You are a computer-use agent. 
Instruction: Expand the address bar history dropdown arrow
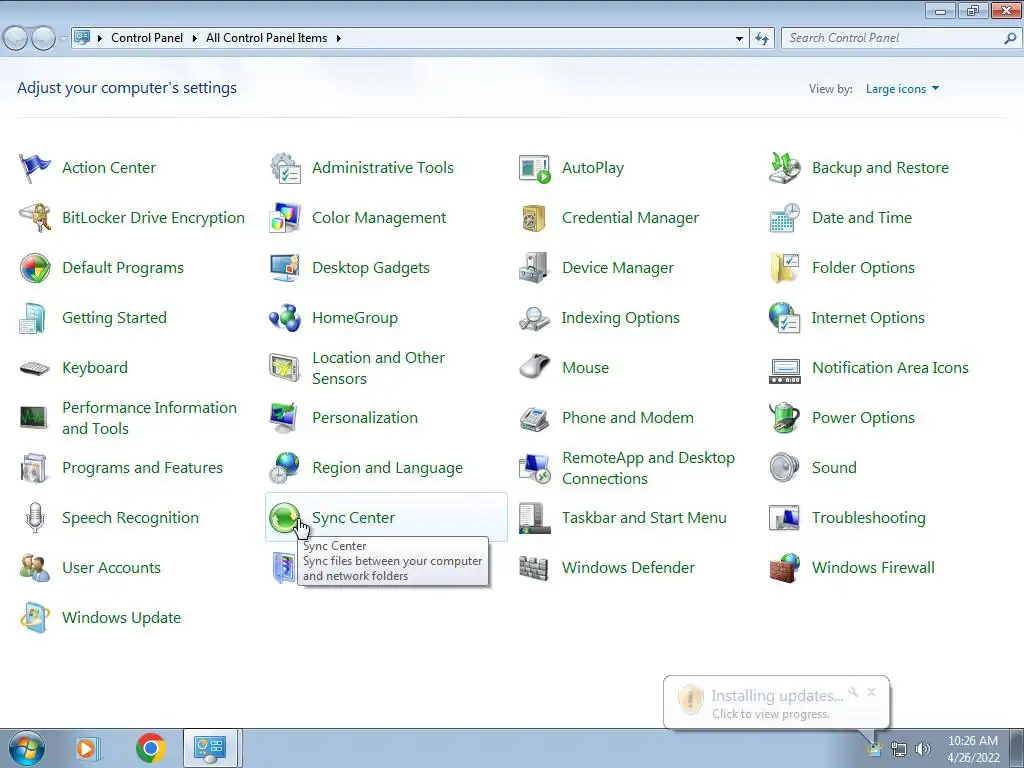[739, 39]
